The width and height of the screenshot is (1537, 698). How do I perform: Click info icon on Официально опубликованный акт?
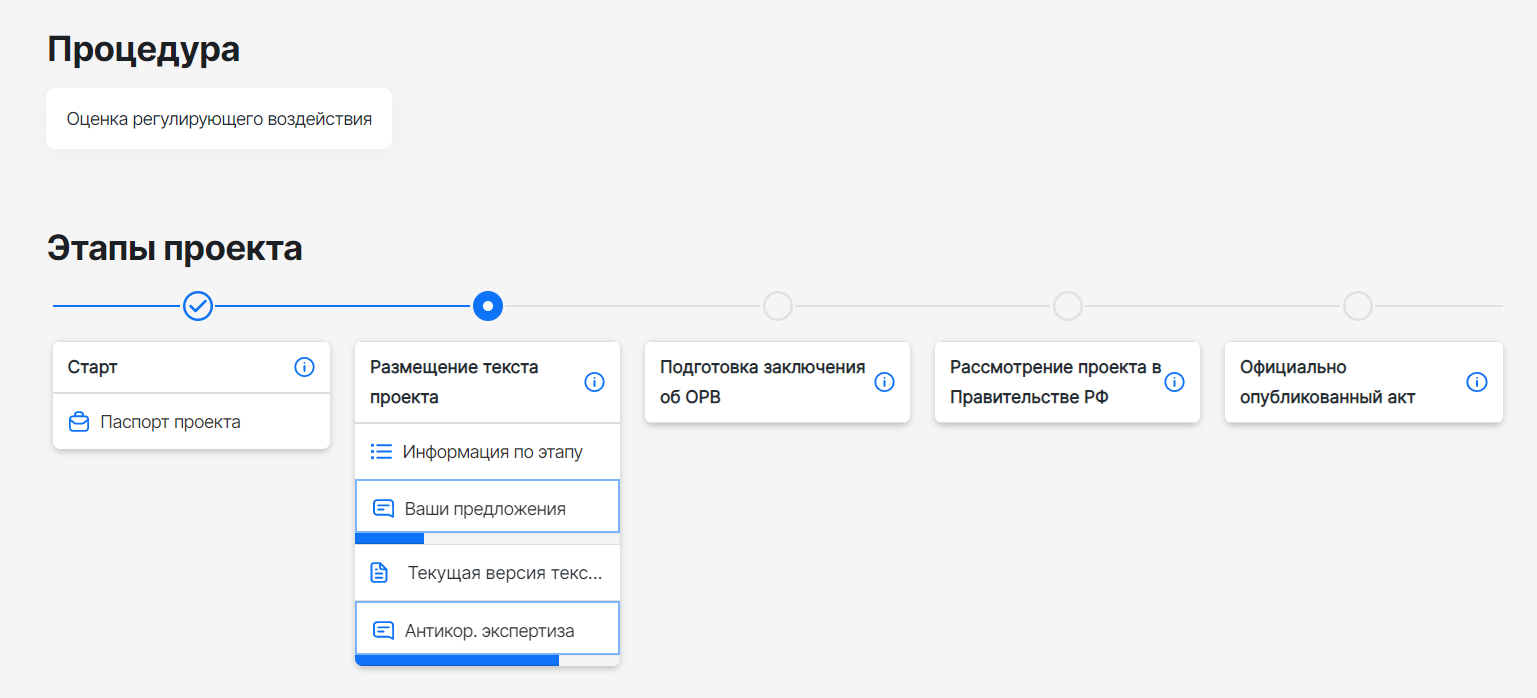click(1477, 382)
